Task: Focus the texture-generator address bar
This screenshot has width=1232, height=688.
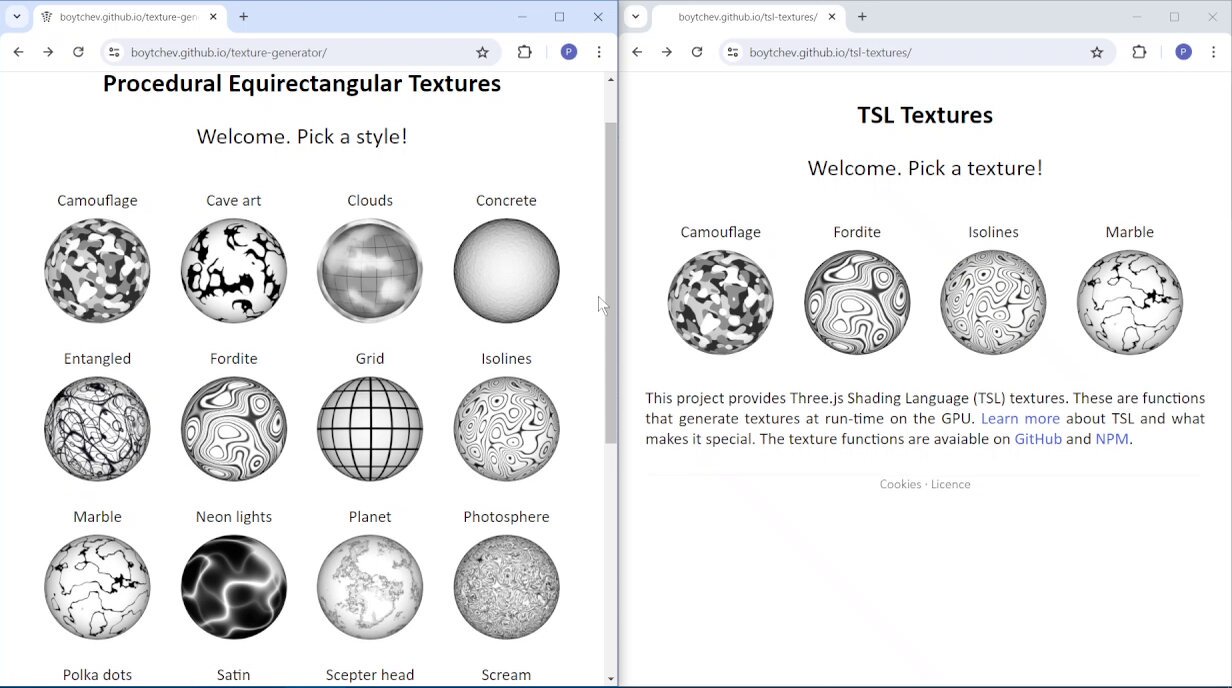Action: (x=300, y=52)
